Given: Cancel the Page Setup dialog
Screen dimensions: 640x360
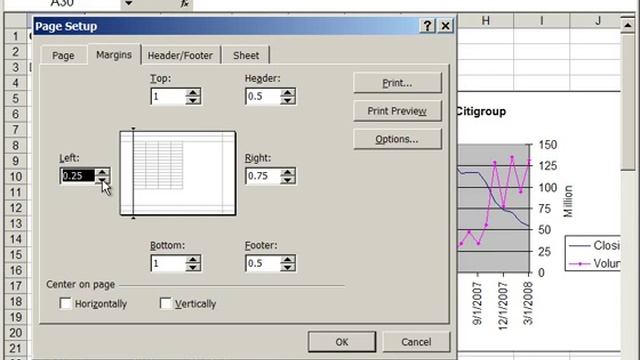Looking at the screenshot, I should [x=416, y=342].
